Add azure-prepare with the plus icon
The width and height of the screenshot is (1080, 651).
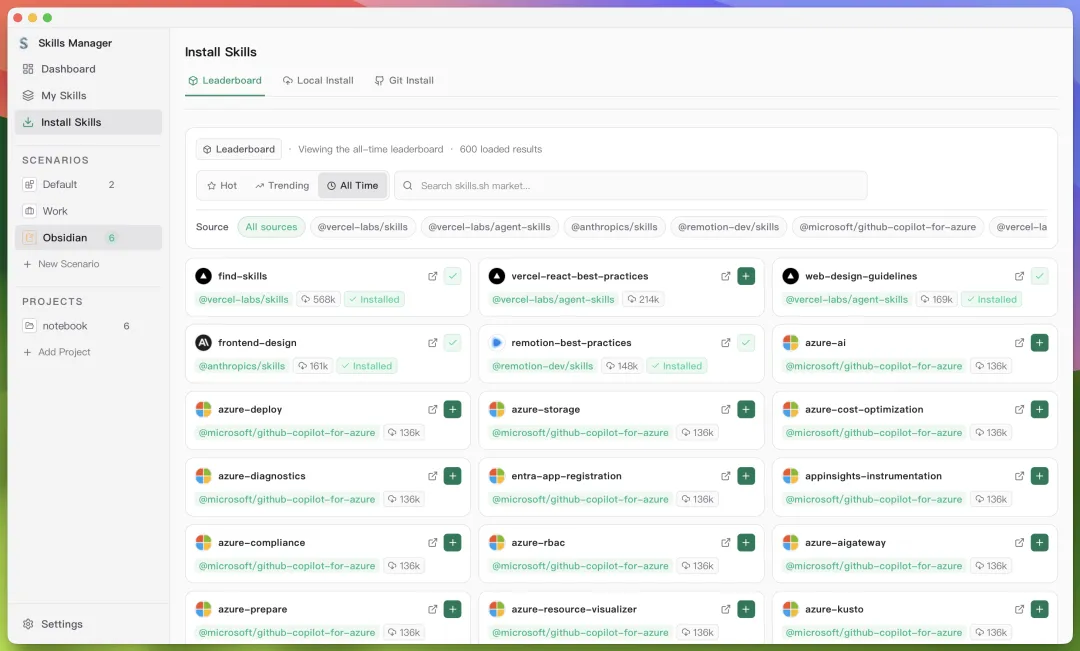453,609
